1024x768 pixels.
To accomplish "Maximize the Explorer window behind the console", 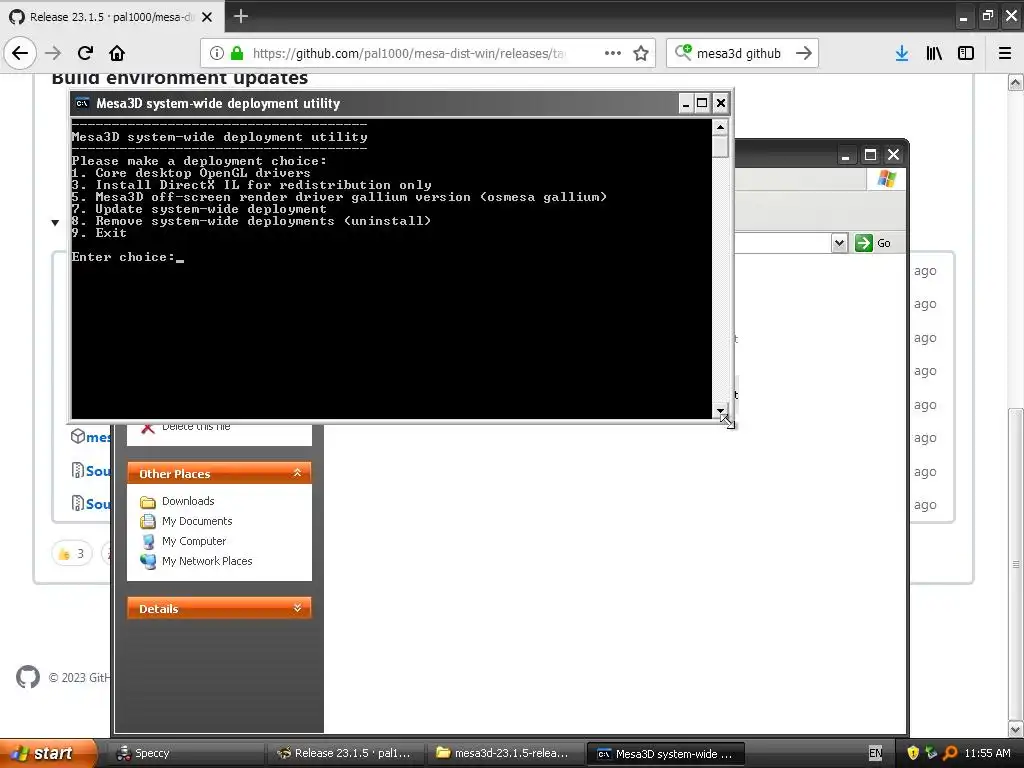I will click(870, 155).
